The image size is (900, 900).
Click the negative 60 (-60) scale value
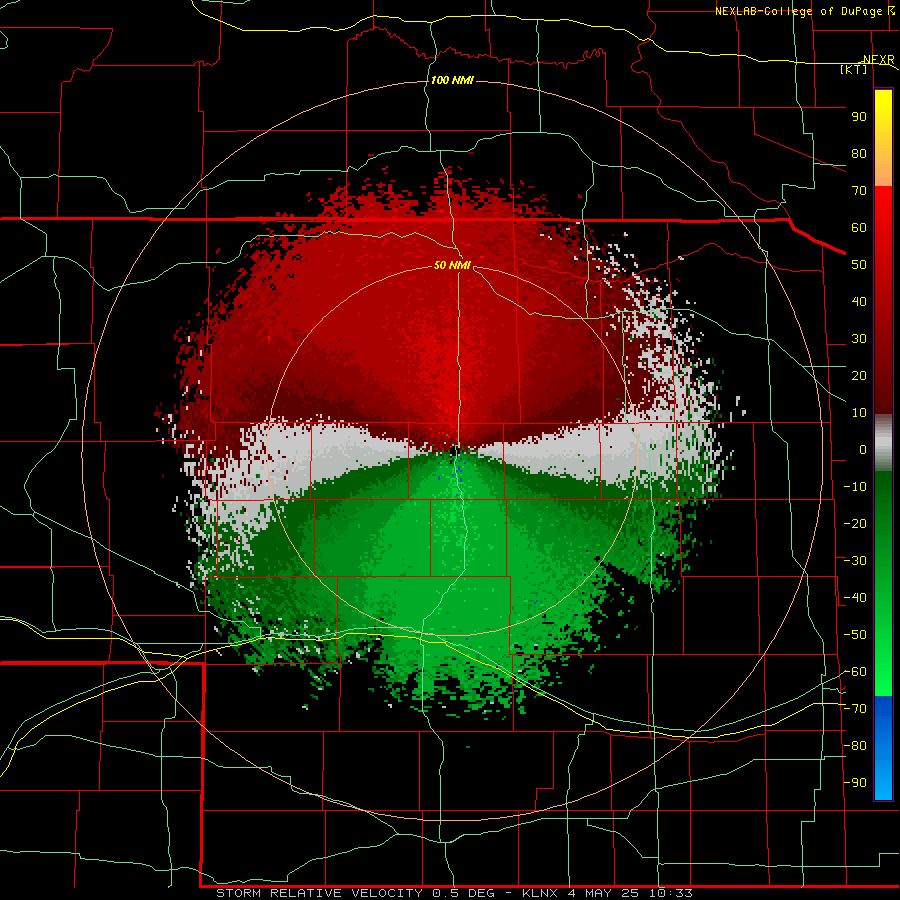(x=855, y=672)
